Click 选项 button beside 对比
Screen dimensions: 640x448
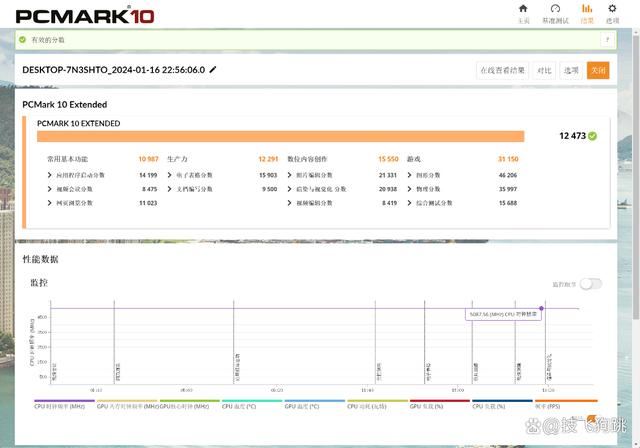[x=571, y=70]
